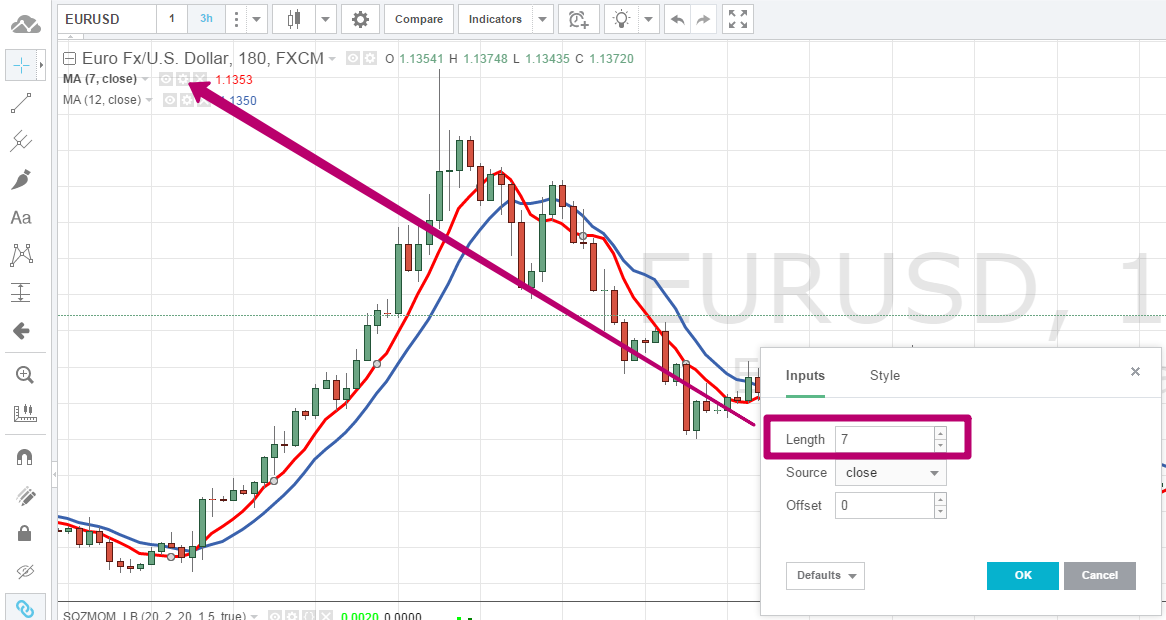The image size is (1166, 620).
Task: Toggle the sync drawings link icon
Action: pos(25,609)
